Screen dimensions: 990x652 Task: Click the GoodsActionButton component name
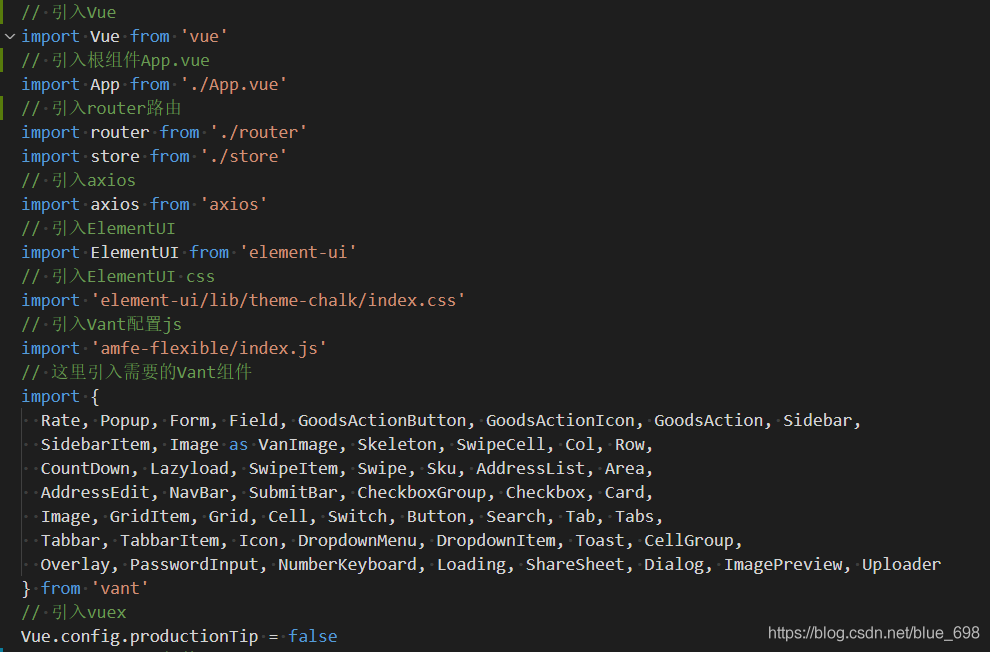tap(382, 420)
